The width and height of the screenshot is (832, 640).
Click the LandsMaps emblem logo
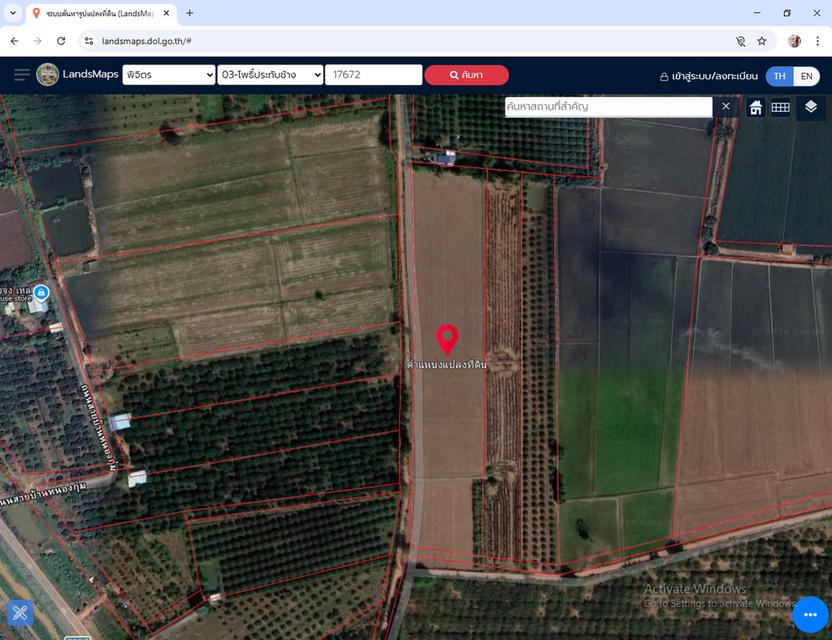click(48, 75)
